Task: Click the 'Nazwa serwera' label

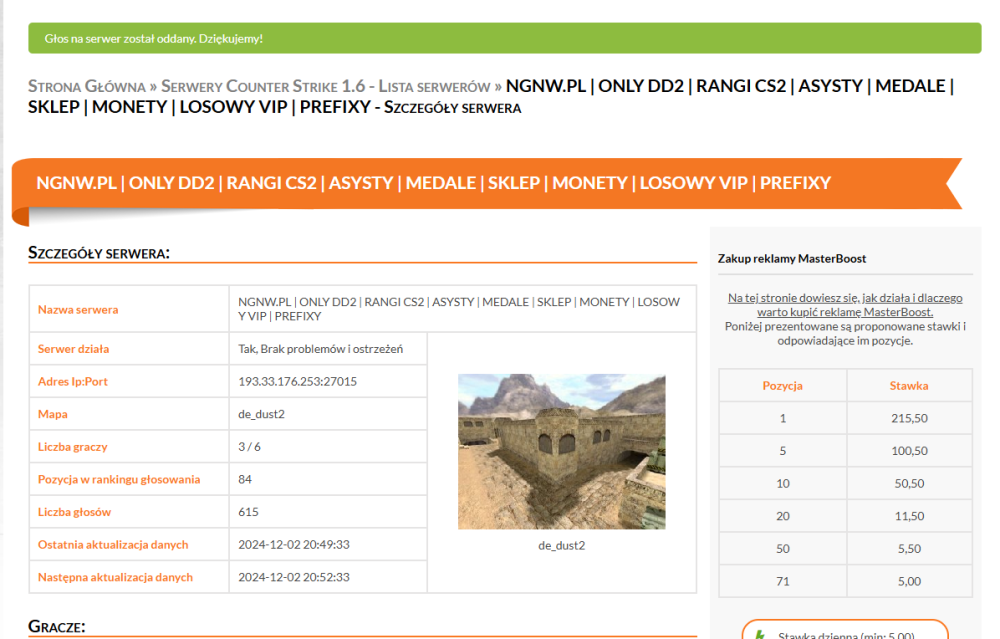Action: 78,309
